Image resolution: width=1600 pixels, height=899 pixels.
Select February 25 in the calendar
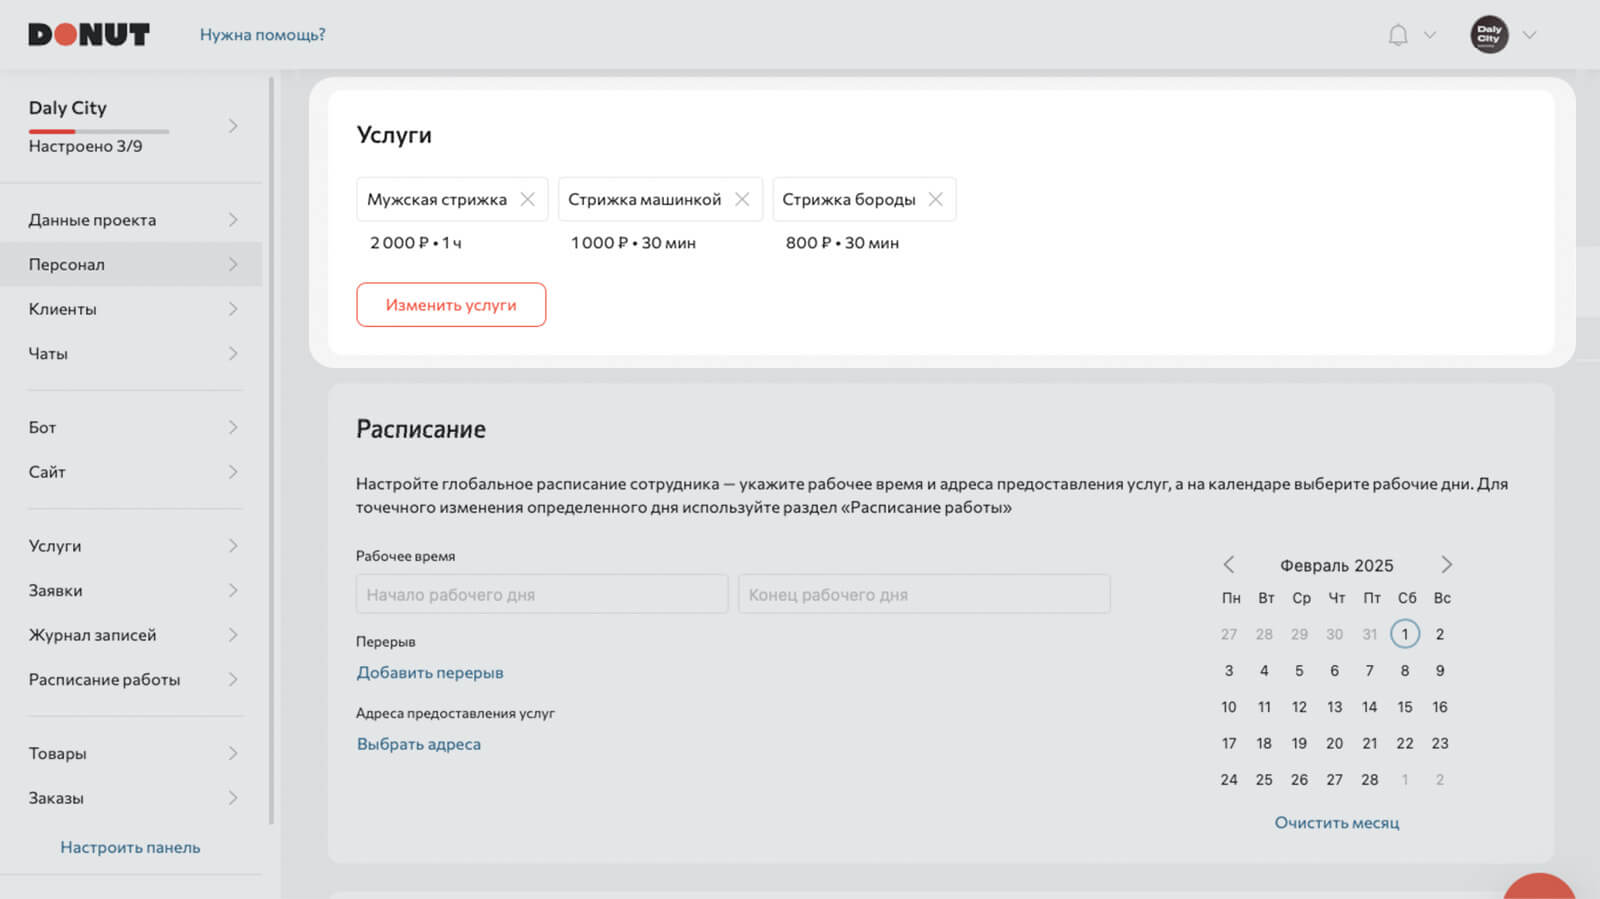point(1264,780)
